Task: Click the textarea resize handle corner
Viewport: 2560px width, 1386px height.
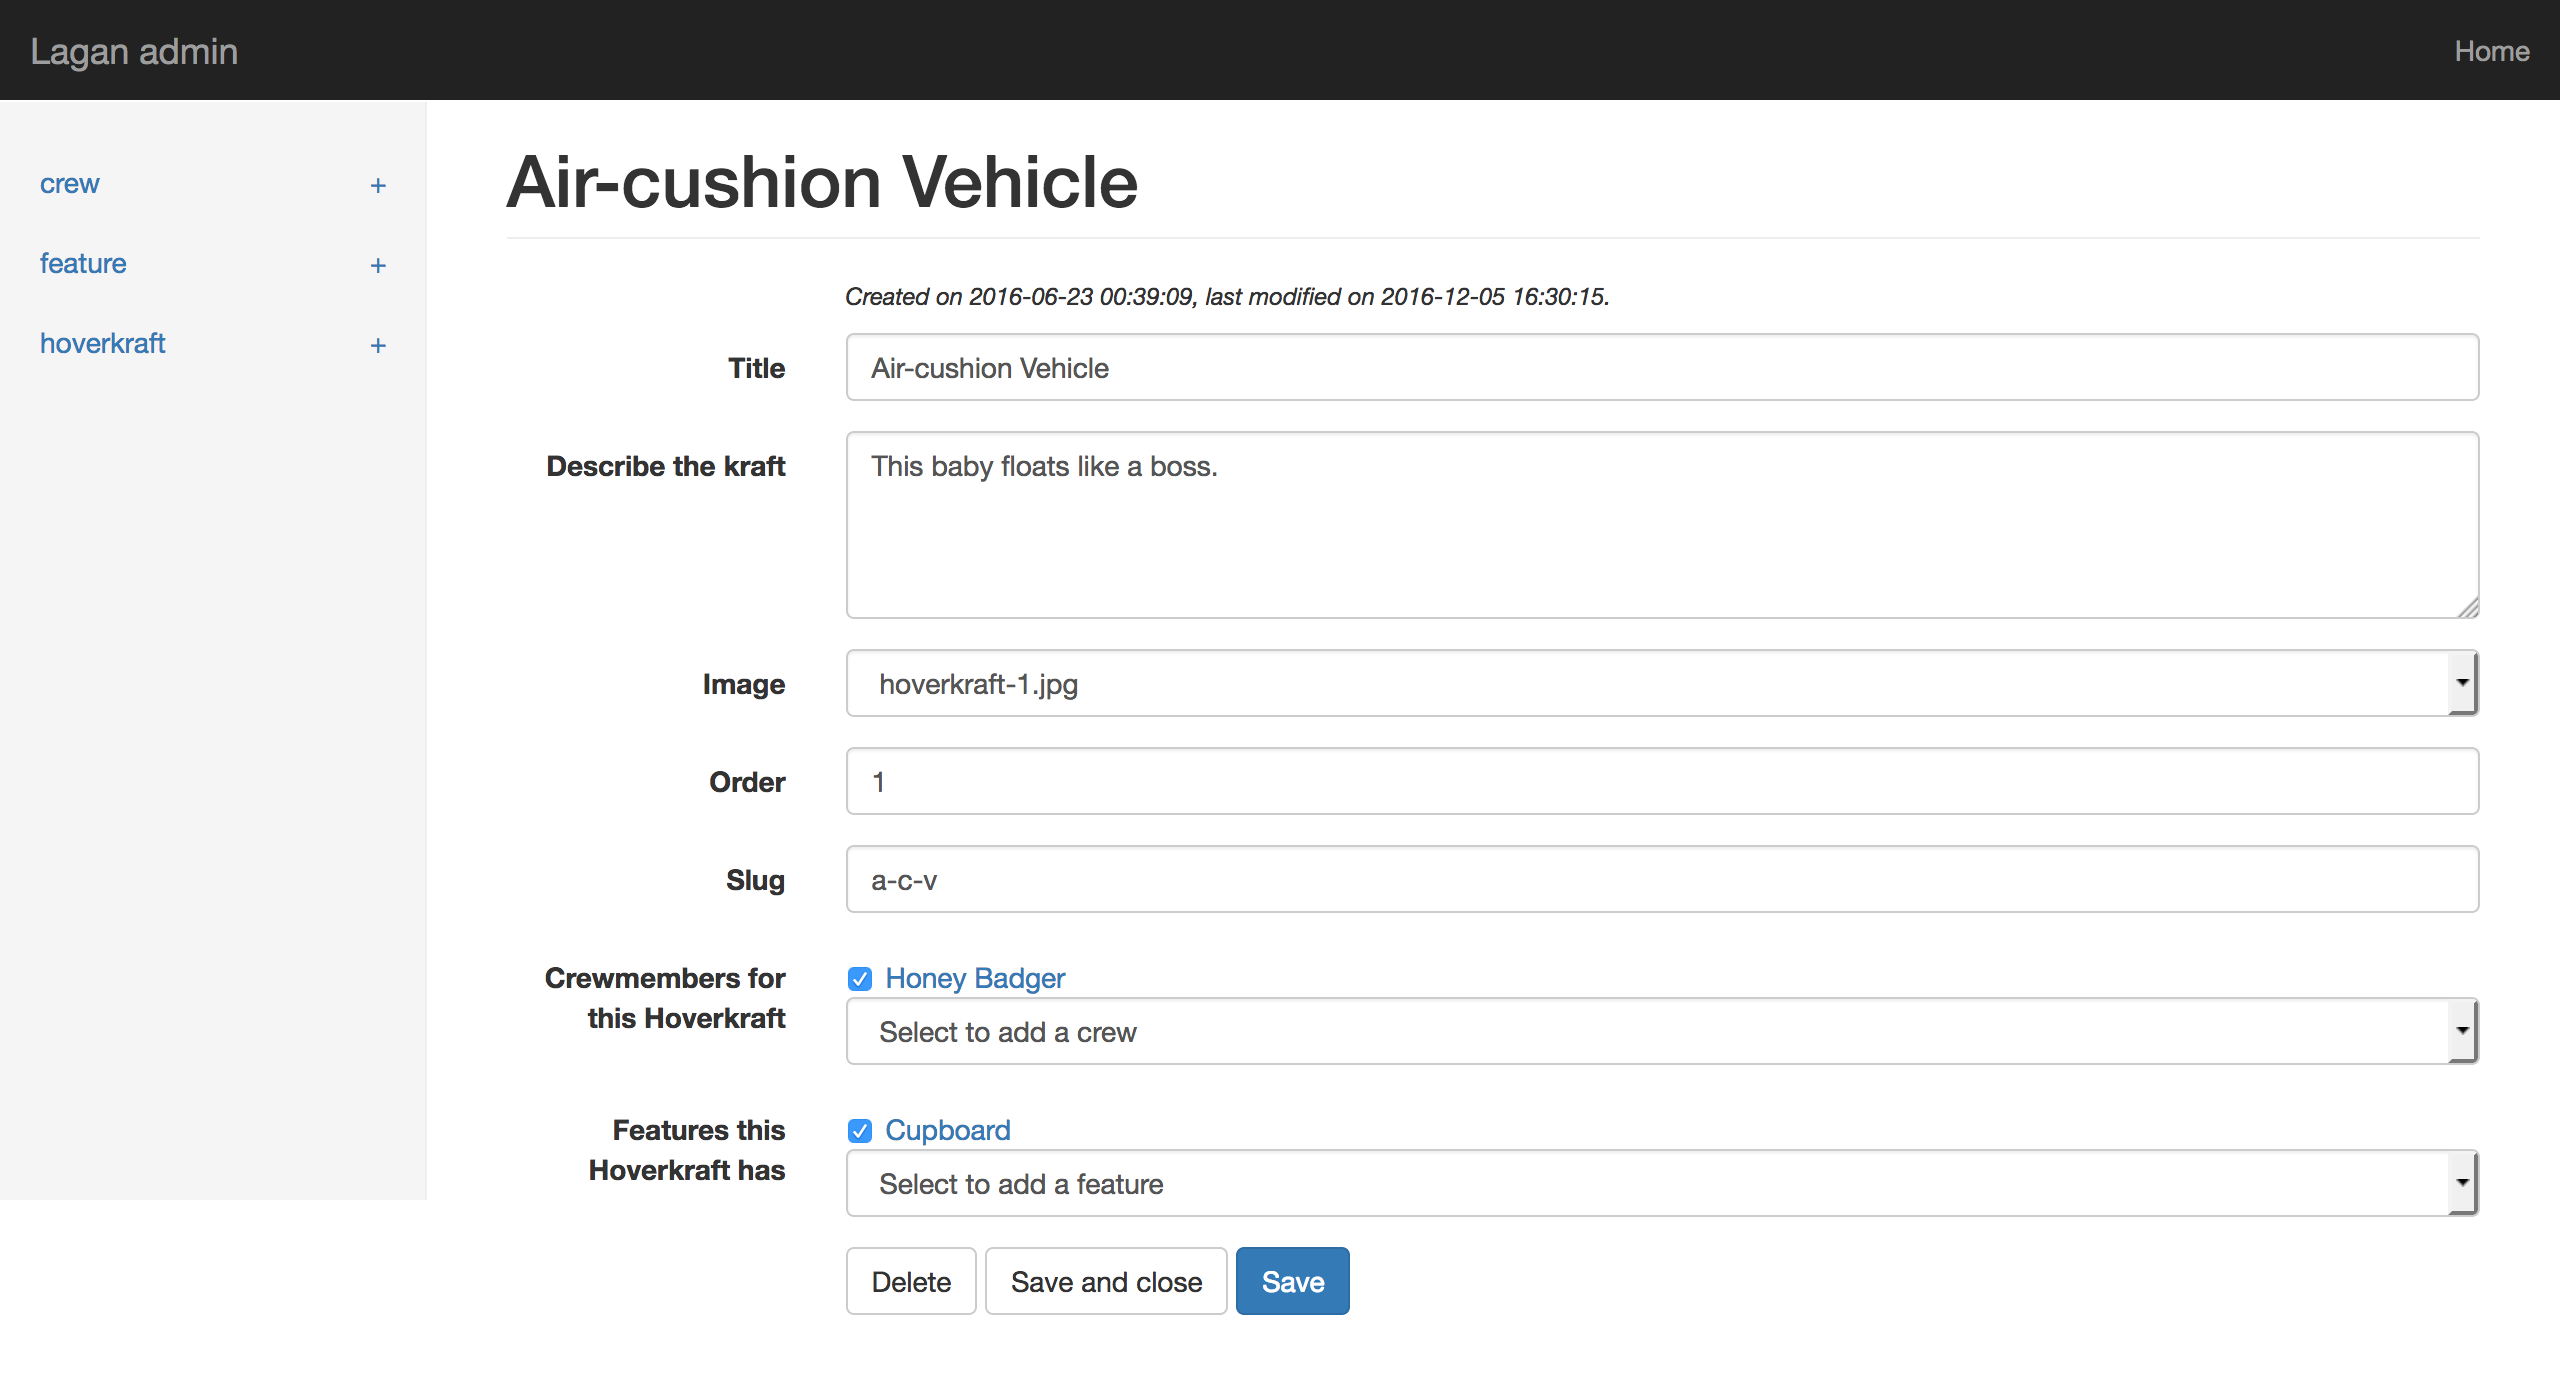Action: 2467,607
